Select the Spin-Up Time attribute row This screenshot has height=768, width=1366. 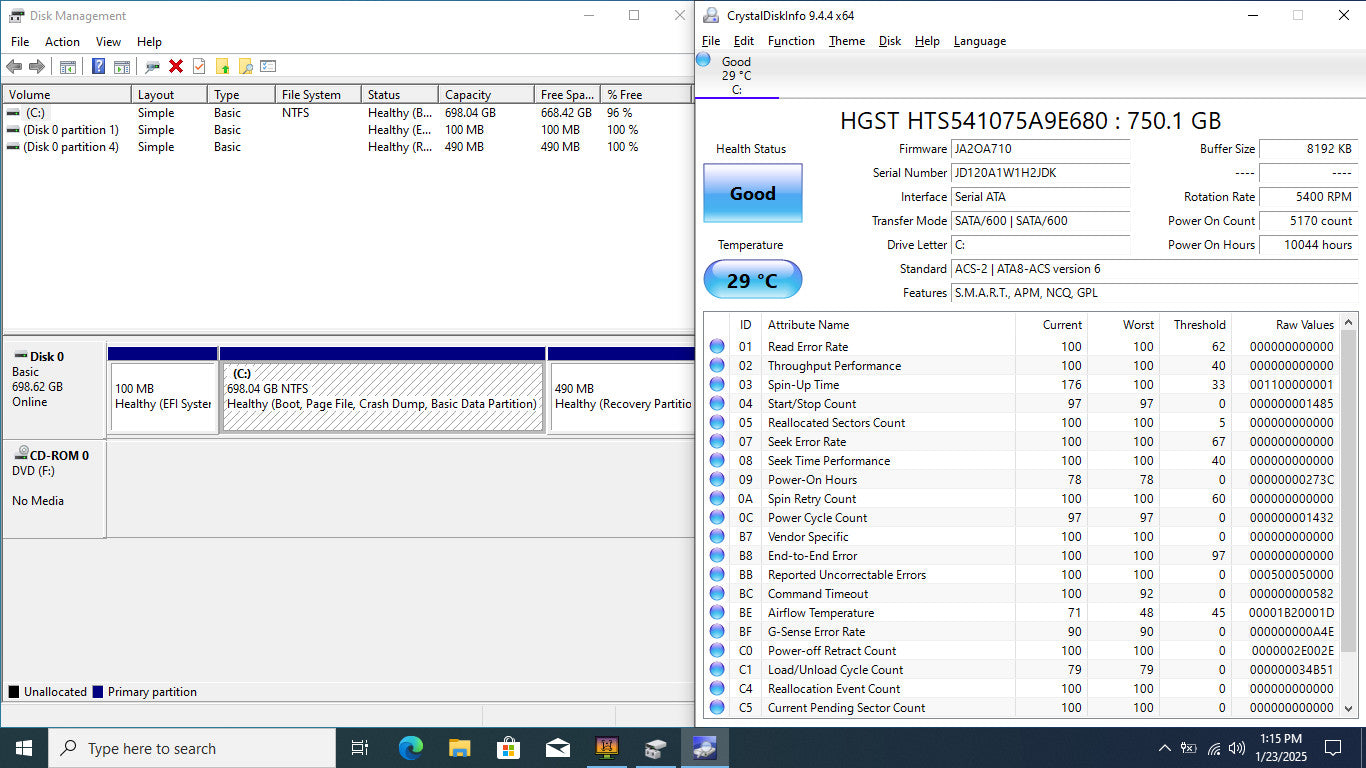click(x=1021, y=385)
